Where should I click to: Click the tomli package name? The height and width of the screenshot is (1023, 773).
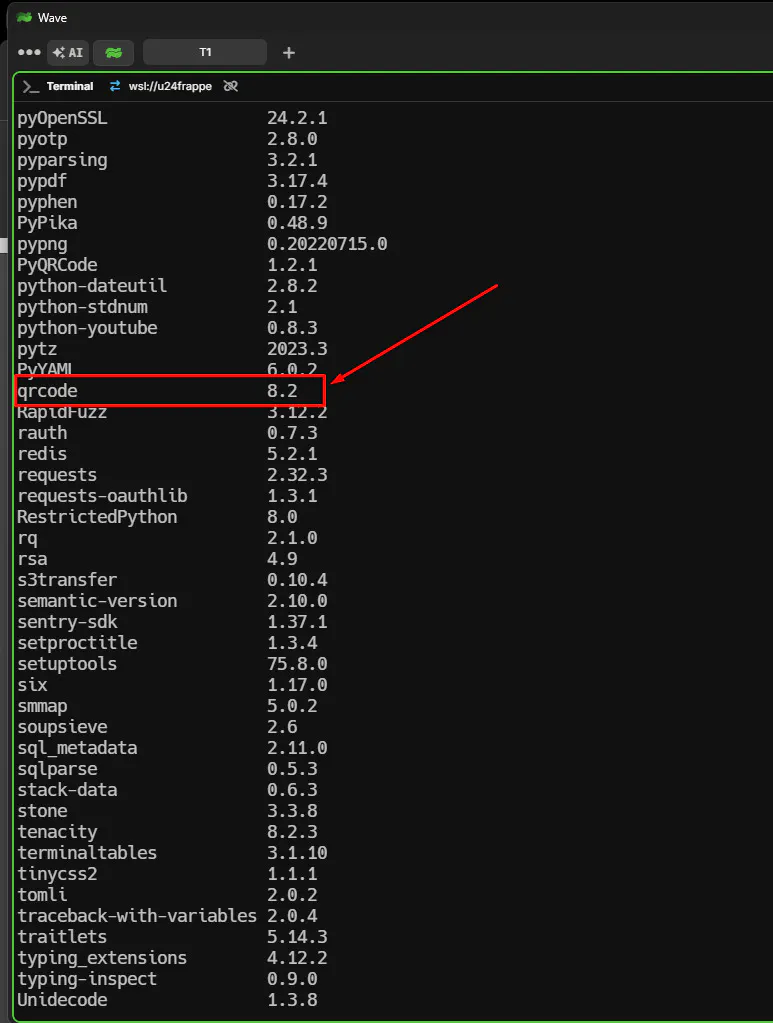coord(42,894)
